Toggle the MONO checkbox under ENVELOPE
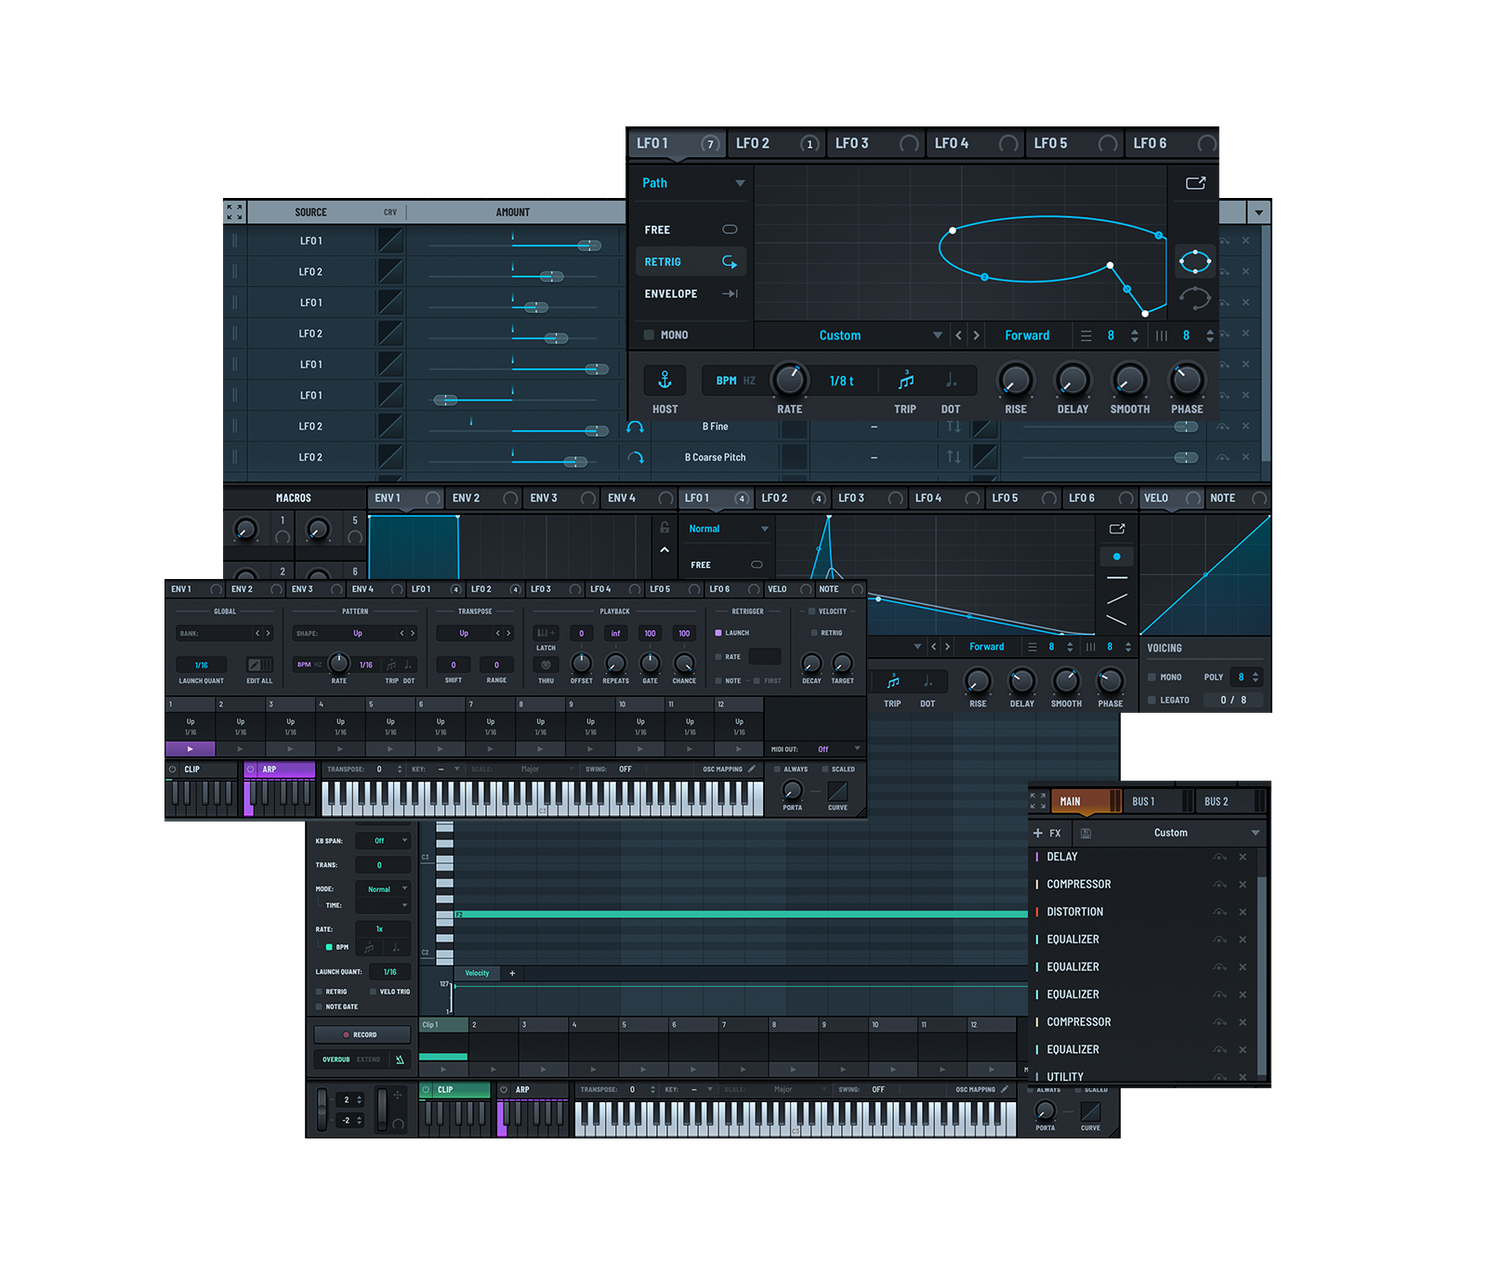 (649, 335)
